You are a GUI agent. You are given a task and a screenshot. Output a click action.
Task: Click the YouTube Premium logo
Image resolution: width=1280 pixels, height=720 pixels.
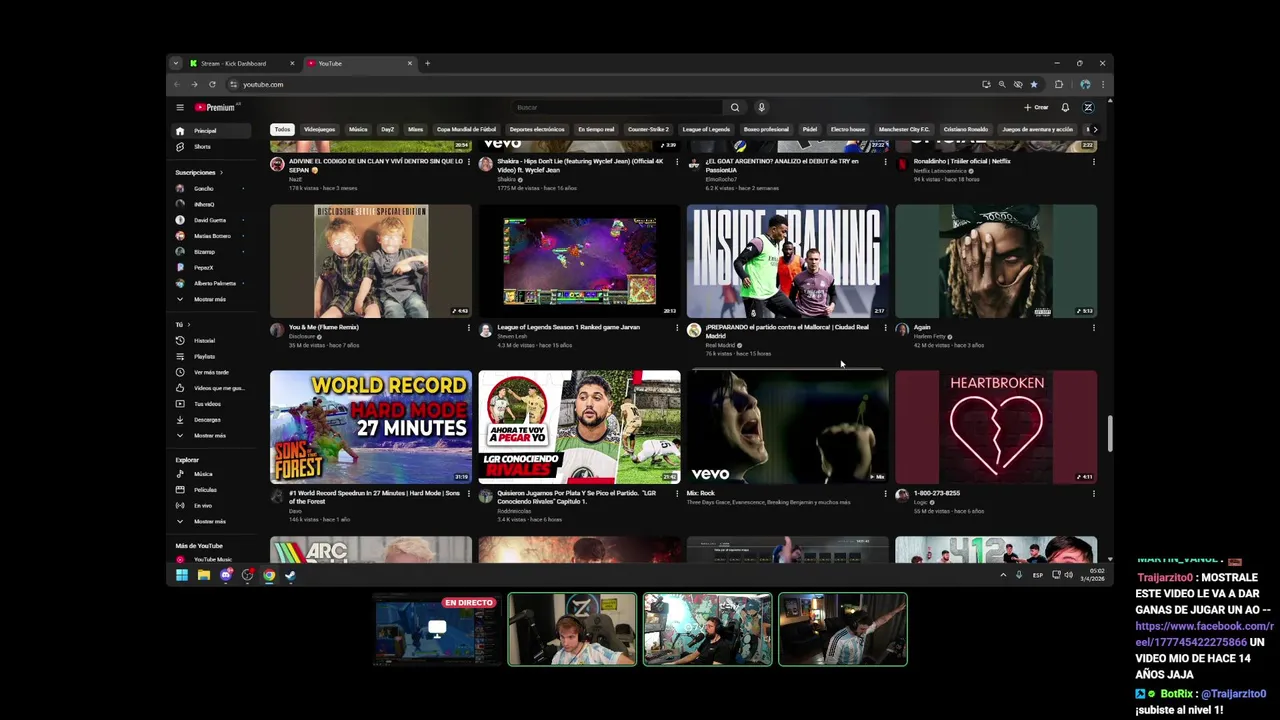coord(215,107)
